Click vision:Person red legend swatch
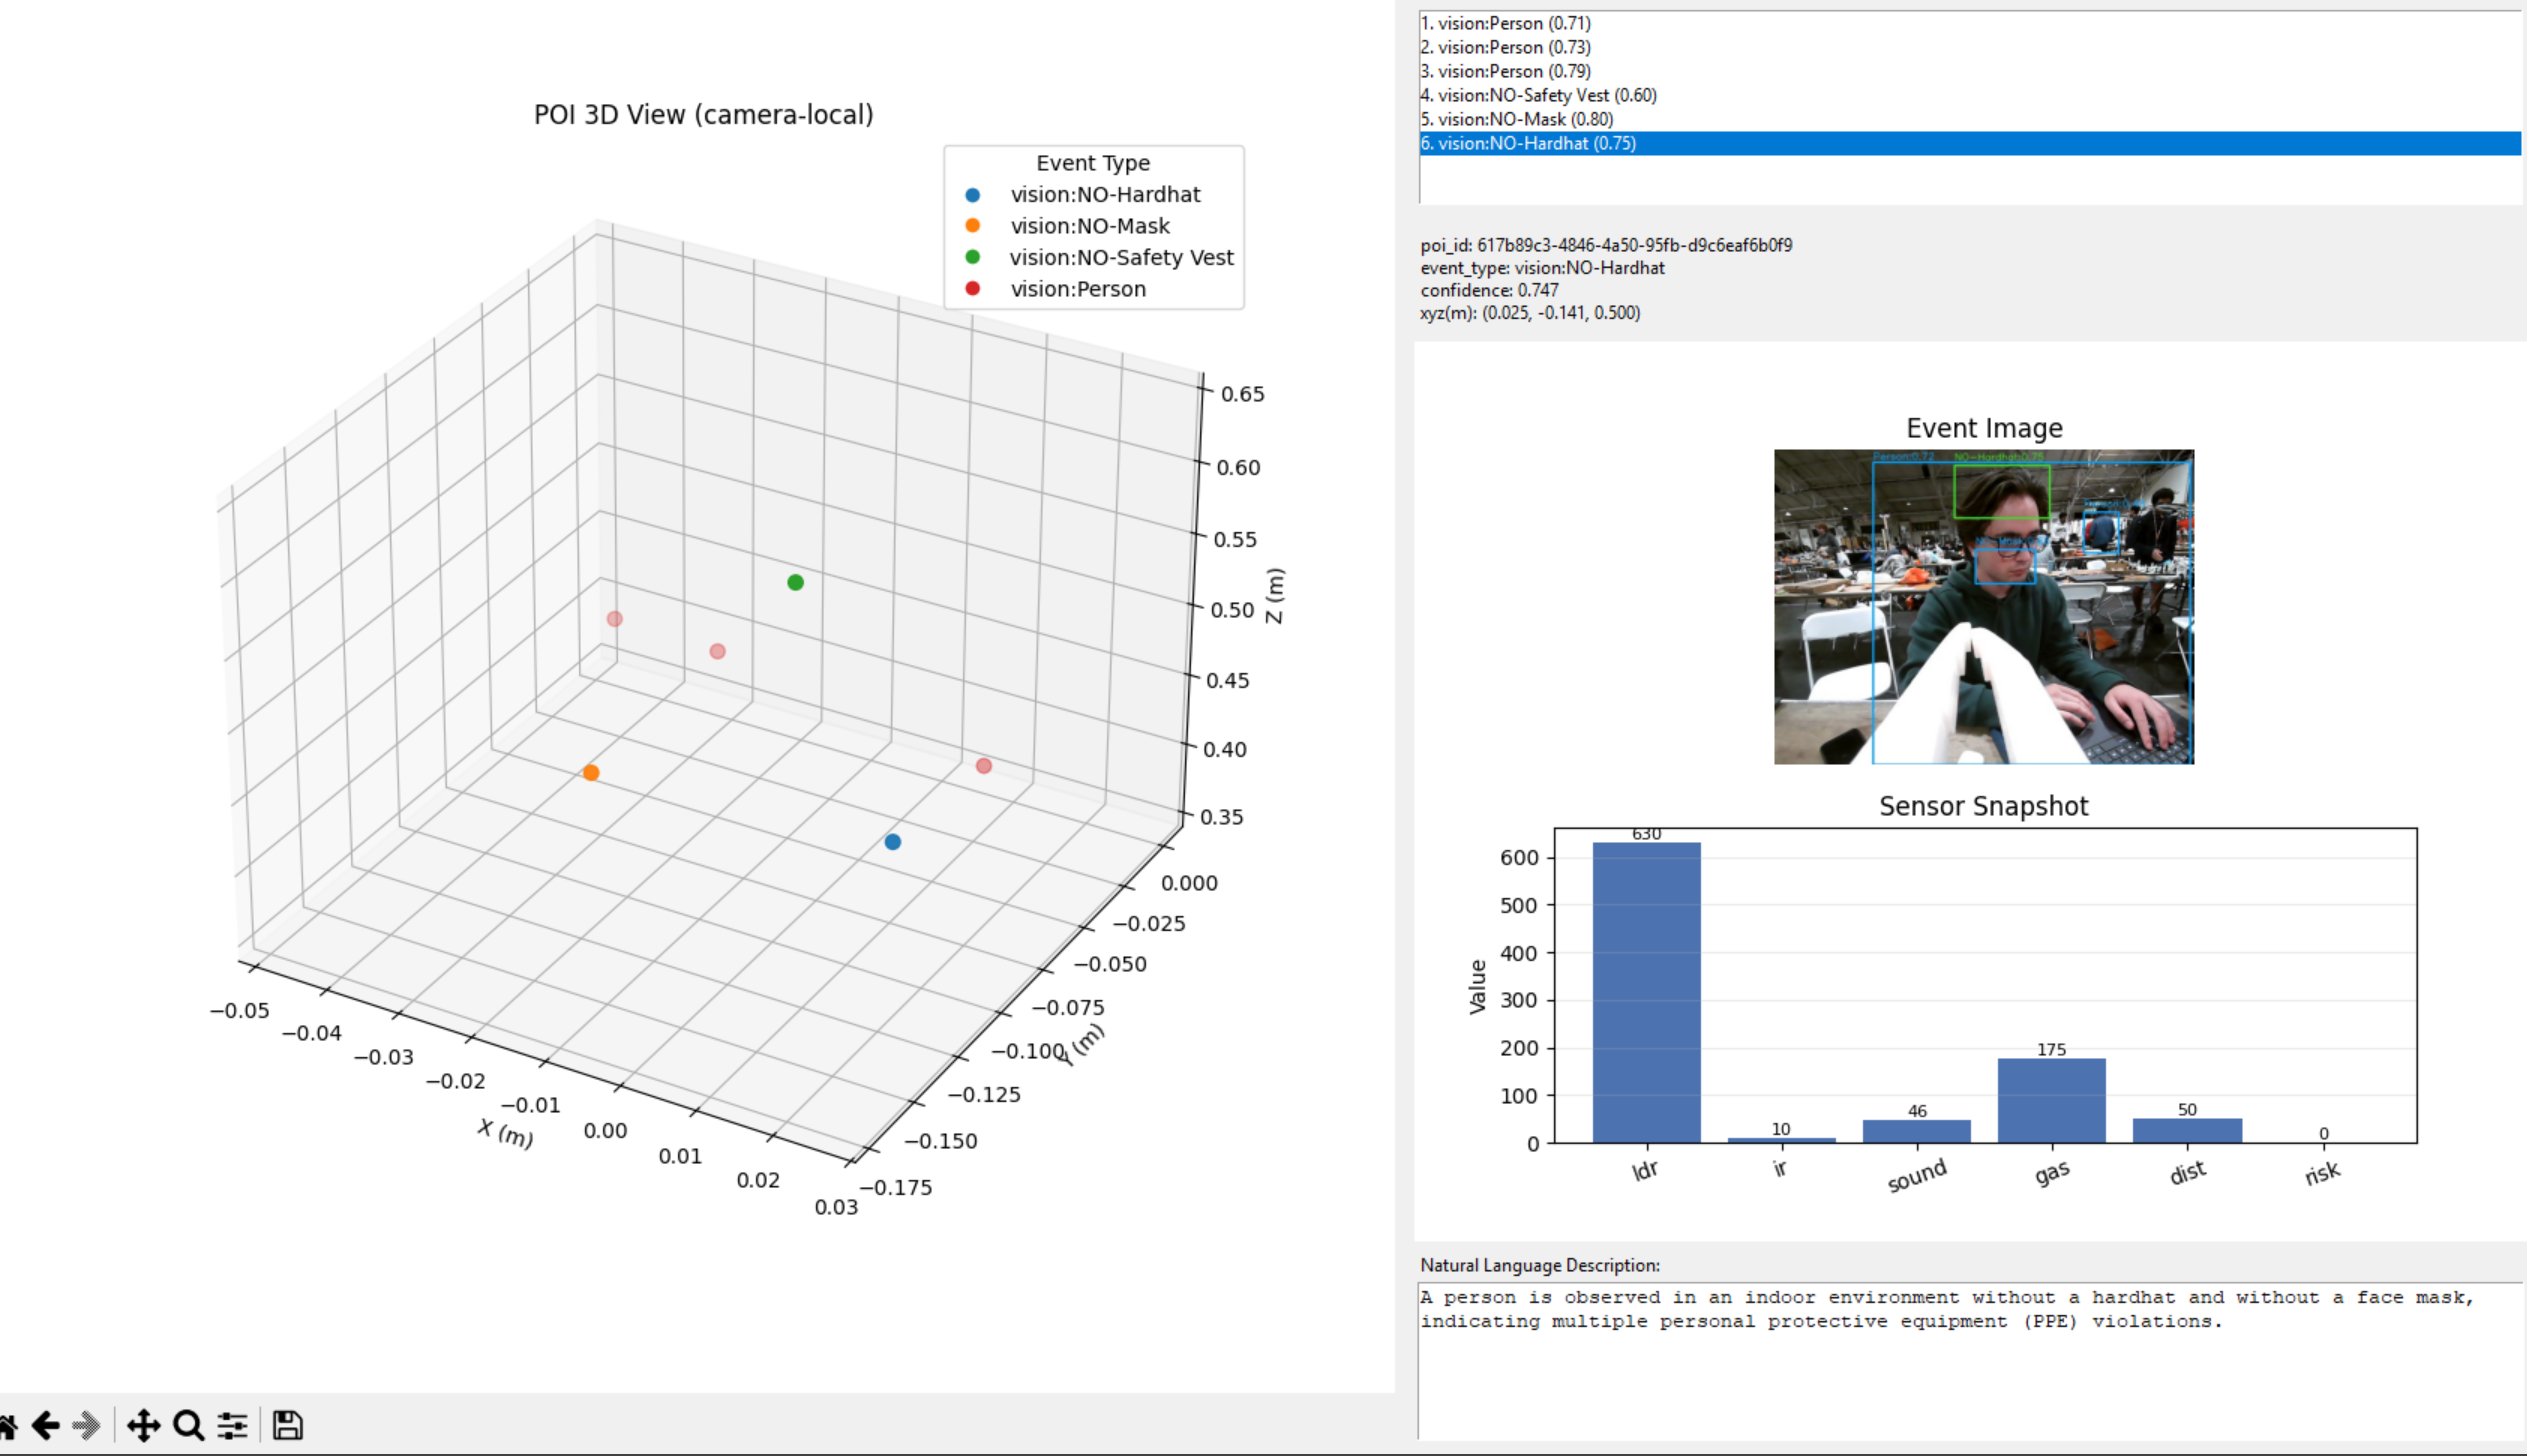This screenshot has width=2527, height=1456. [972, 289]
